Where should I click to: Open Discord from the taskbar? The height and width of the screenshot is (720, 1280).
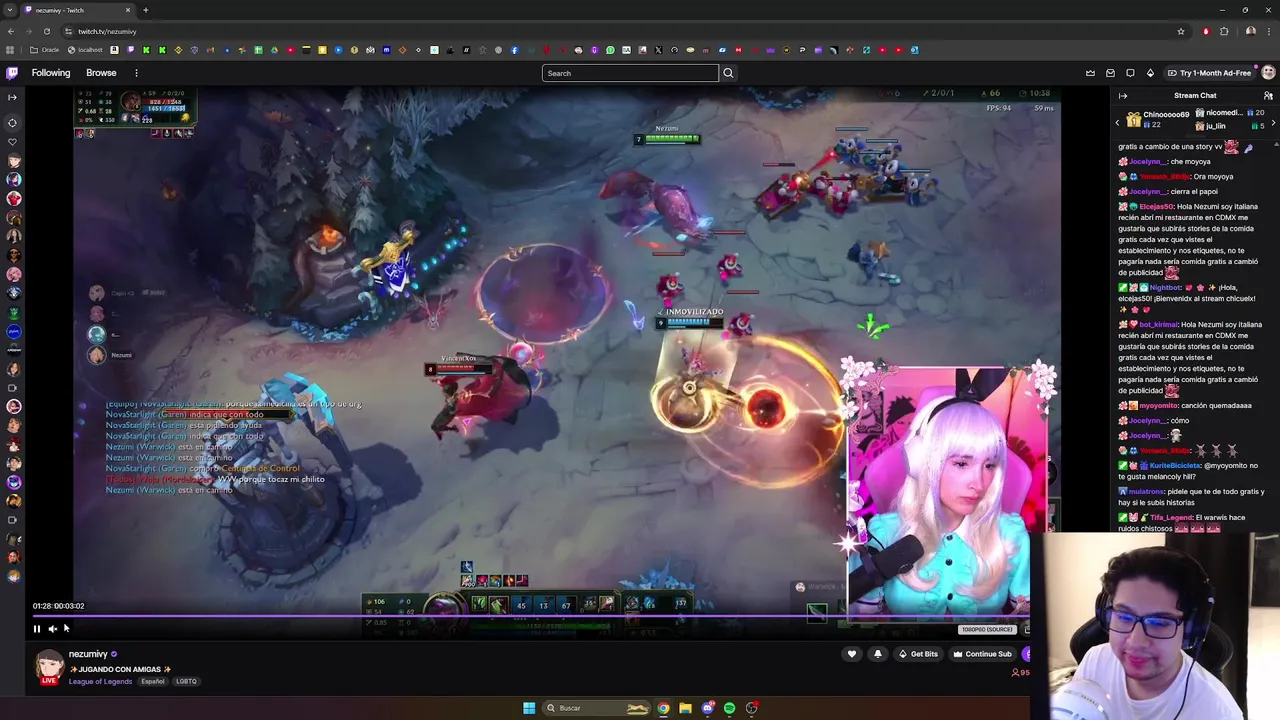coord(707,708)
